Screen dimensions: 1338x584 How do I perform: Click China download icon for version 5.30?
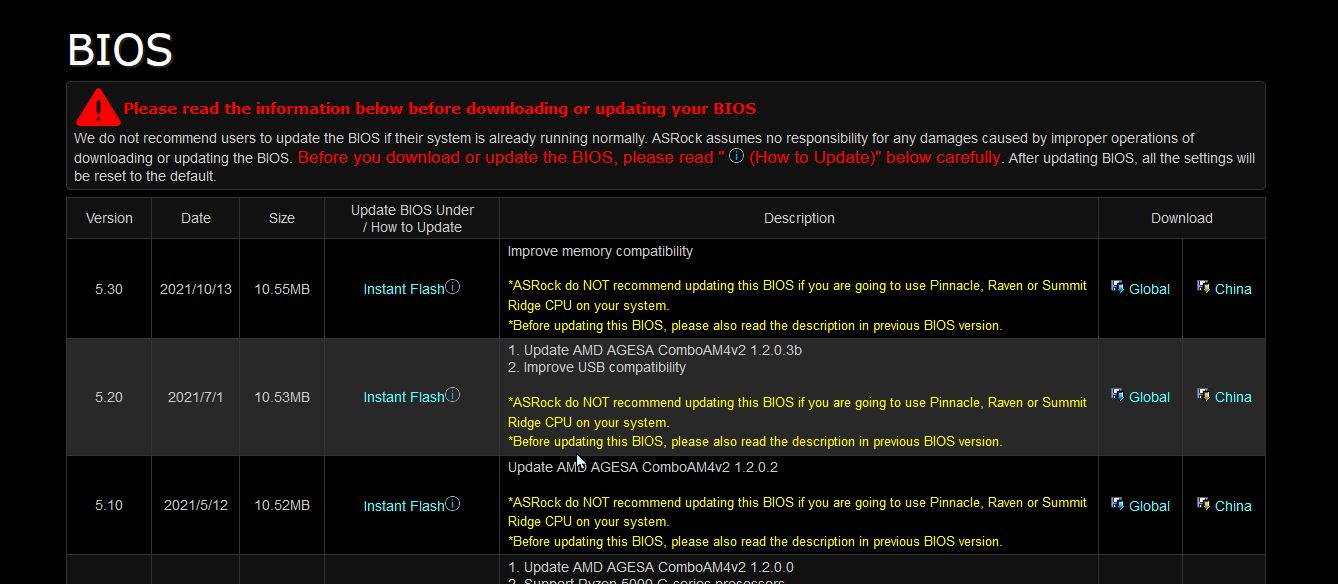(1204, 287)
